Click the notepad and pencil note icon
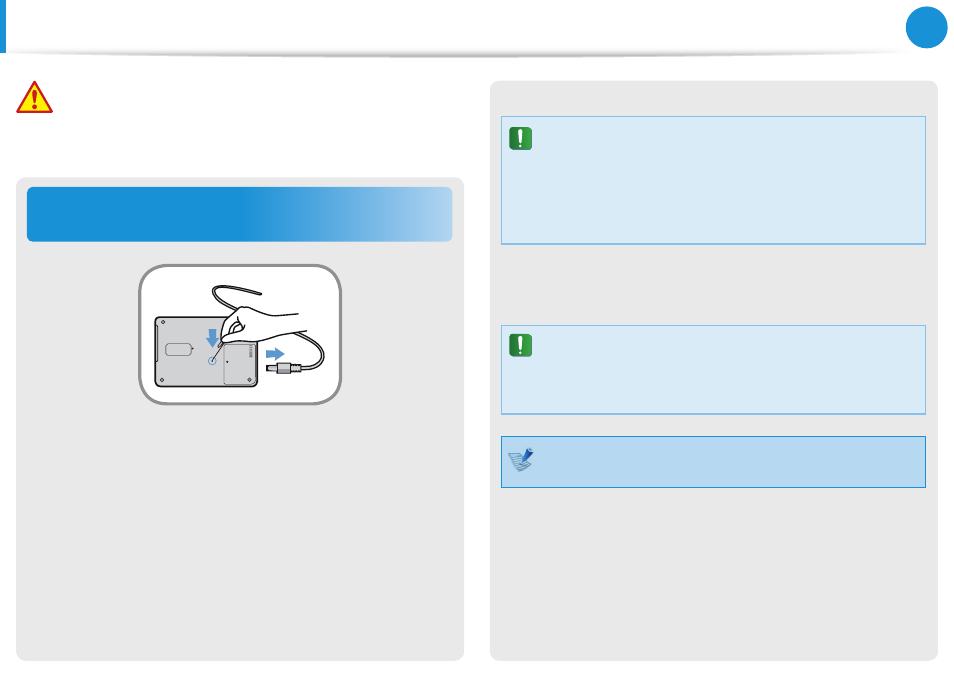 click(x=521, y=460)
